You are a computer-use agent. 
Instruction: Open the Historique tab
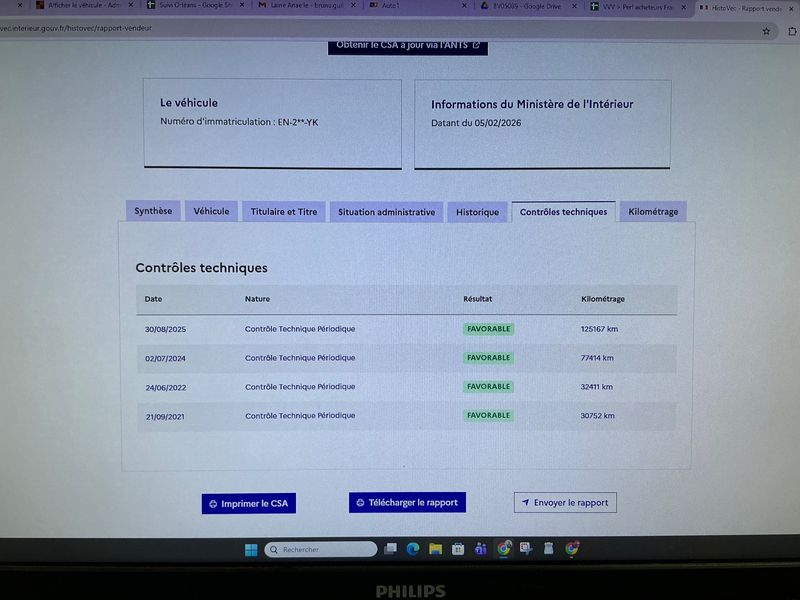478,212
